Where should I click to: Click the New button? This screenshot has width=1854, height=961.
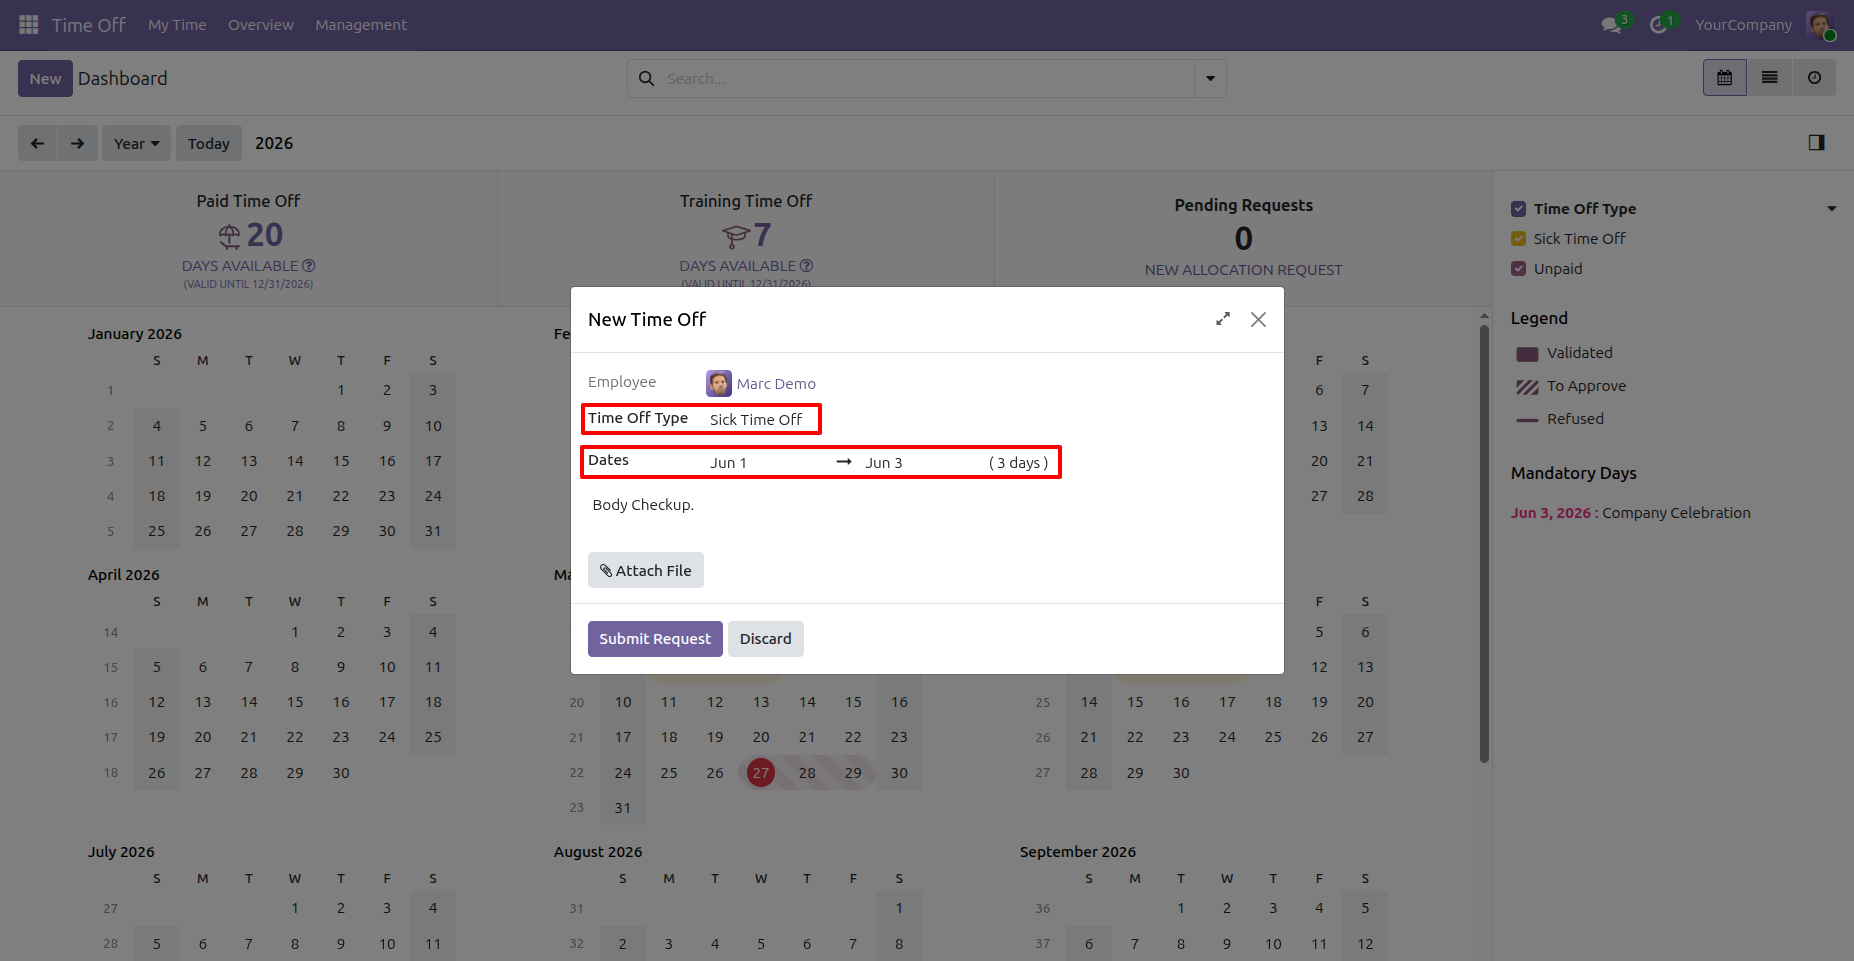pyautogui.click(x=45, y=78)
